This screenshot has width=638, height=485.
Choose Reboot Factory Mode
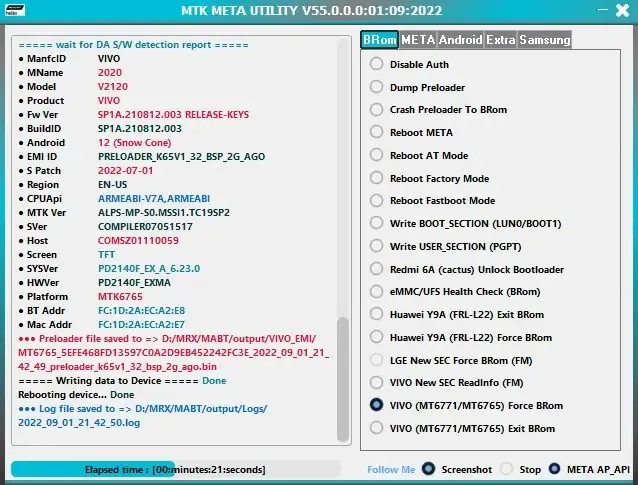coord(430,178)
